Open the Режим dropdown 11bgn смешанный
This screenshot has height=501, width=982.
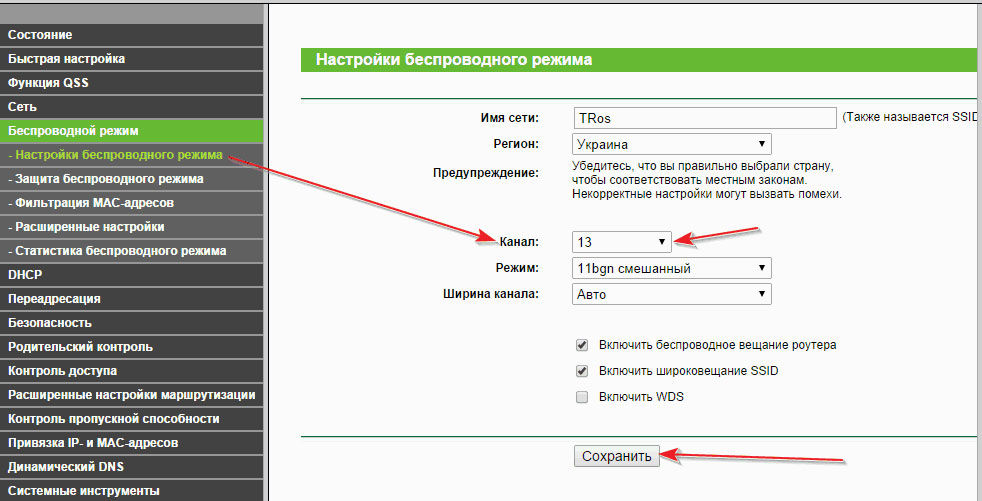click(671, 268)
